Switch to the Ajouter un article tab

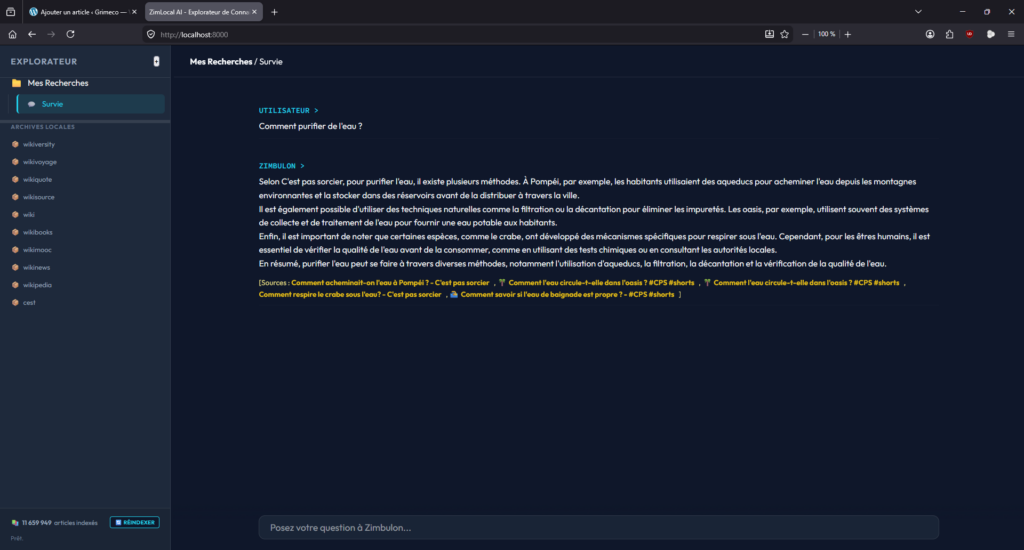click(82, 12)
